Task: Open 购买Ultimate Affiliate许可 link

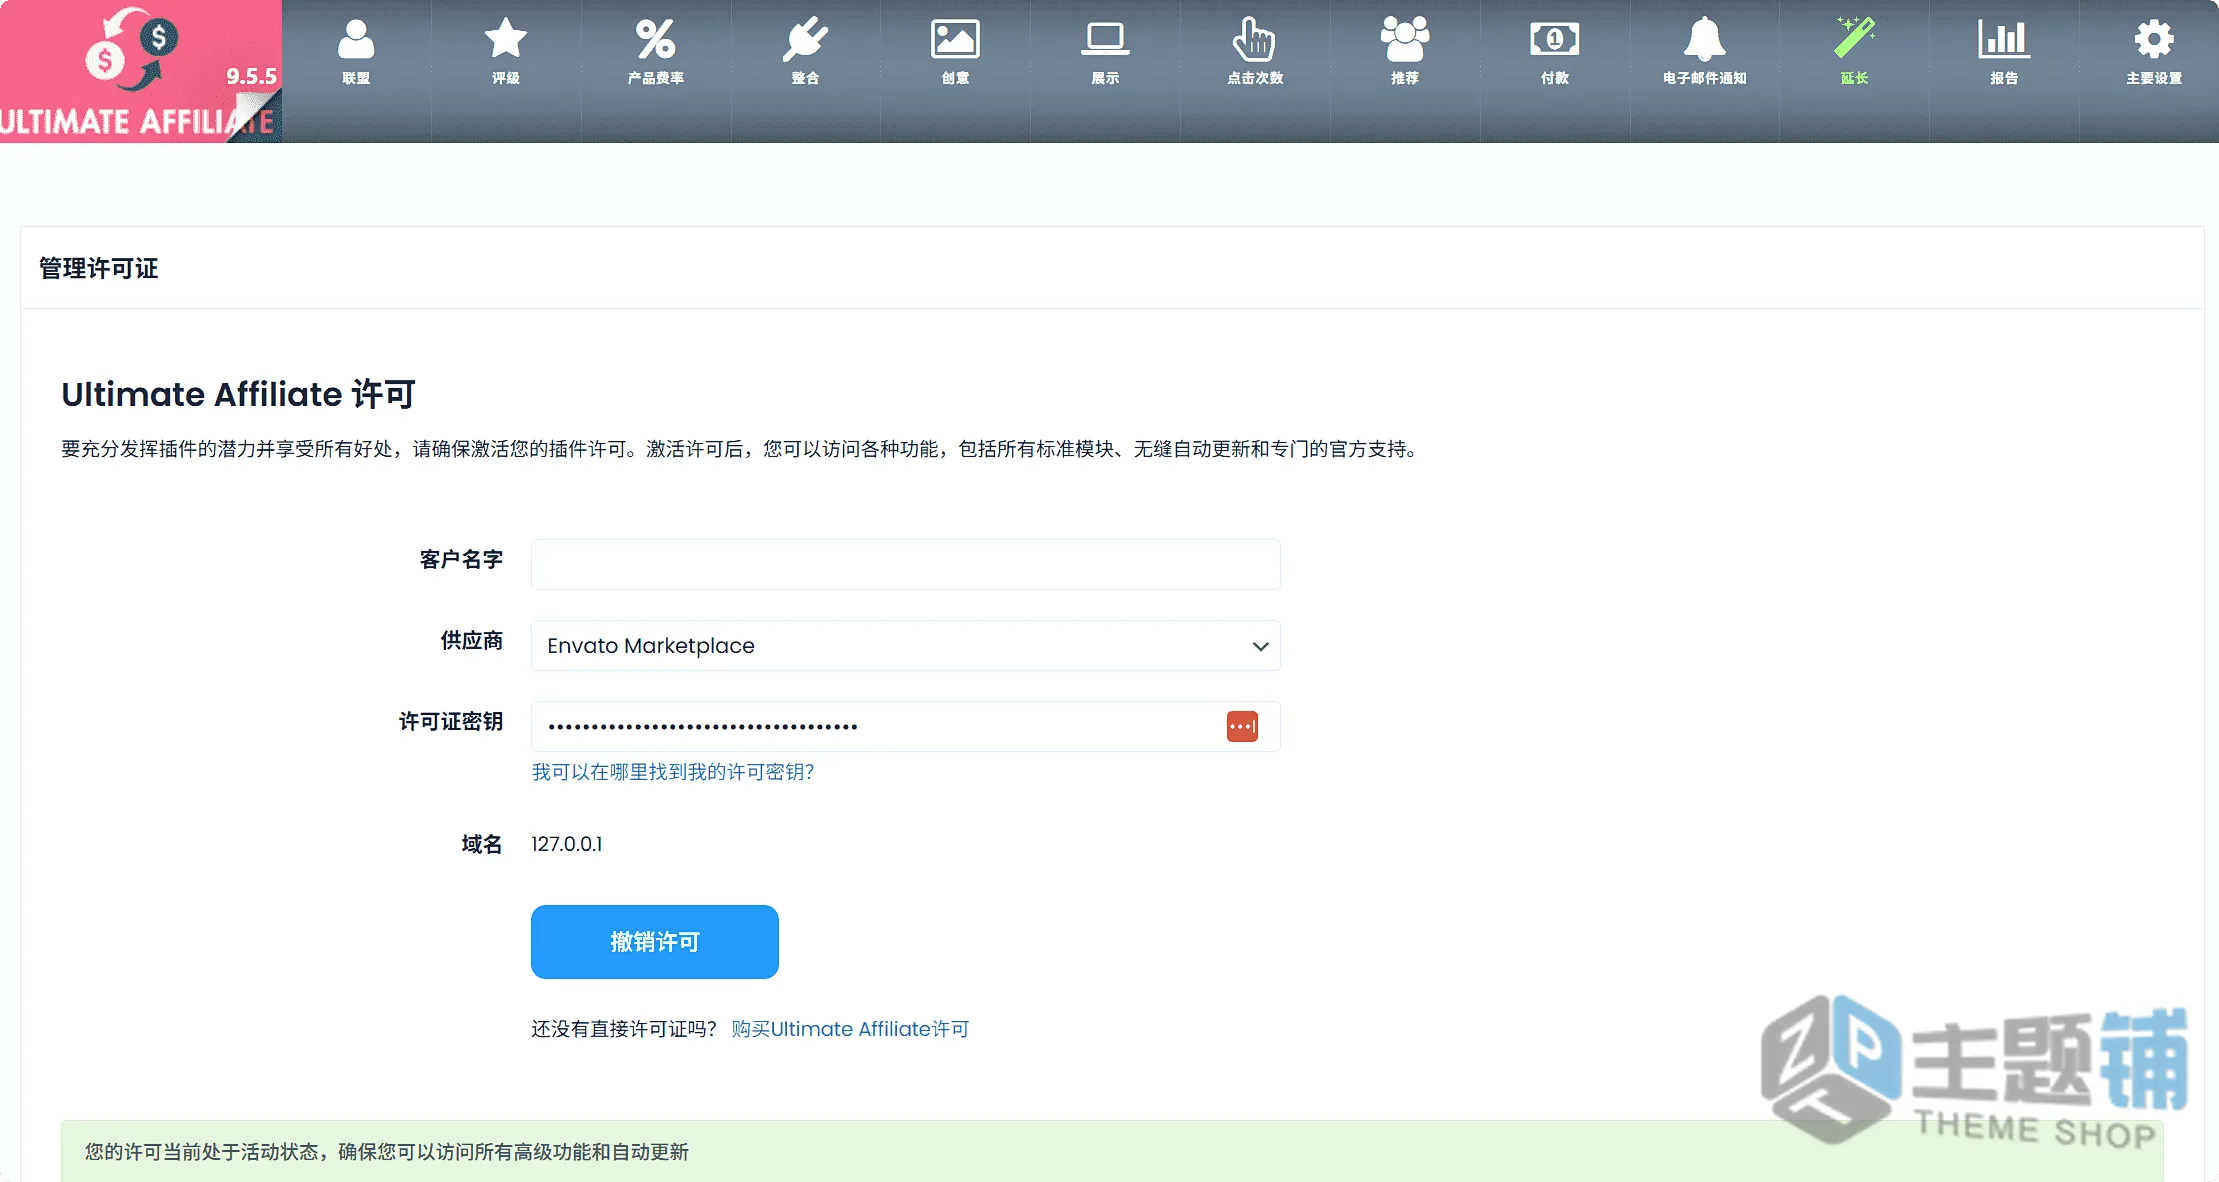Action: [850, 1029]
